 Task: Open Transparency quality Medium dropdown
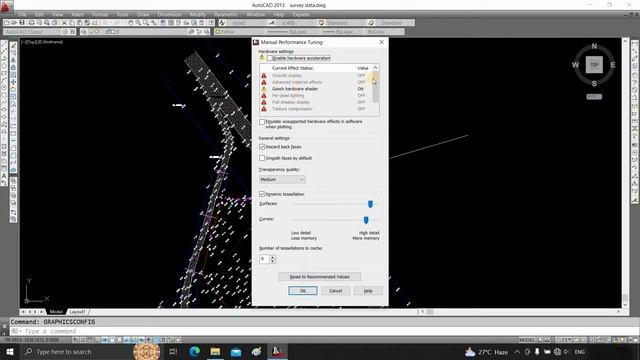tap(282, 180)
